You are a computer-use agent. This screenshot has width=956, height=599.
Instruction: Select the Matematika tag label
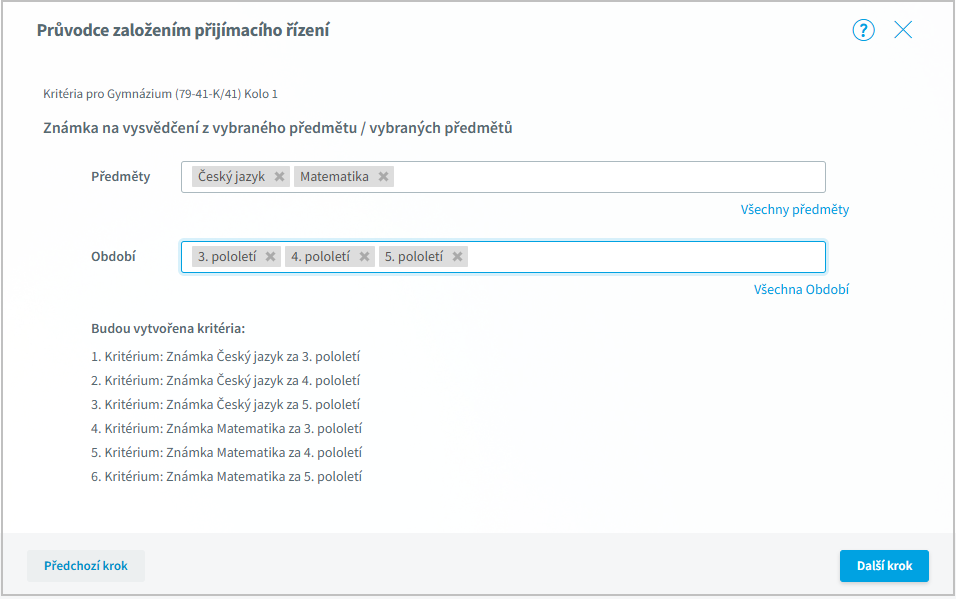pos(334,177)
